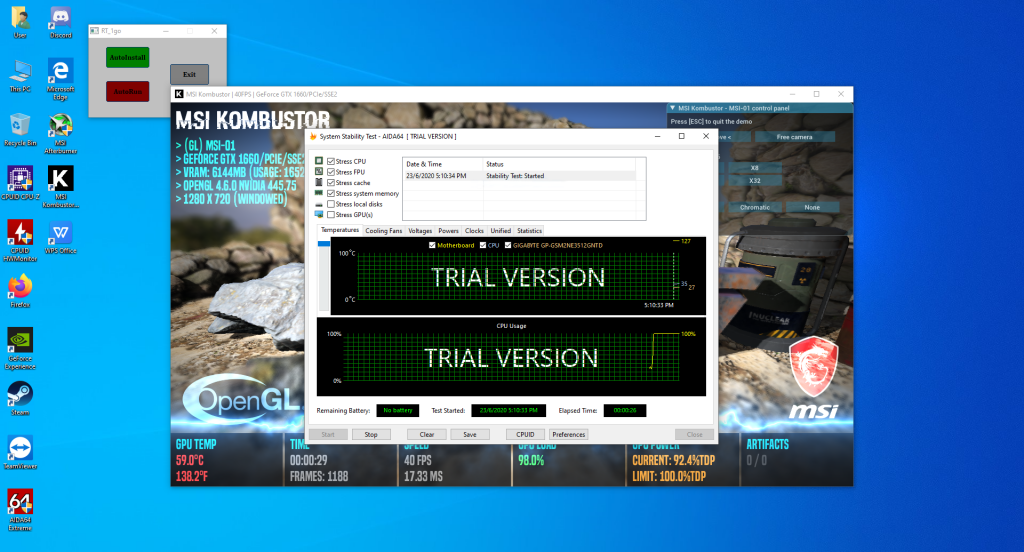Uncheck the Stress FPU checkbox

click(331, 172)
